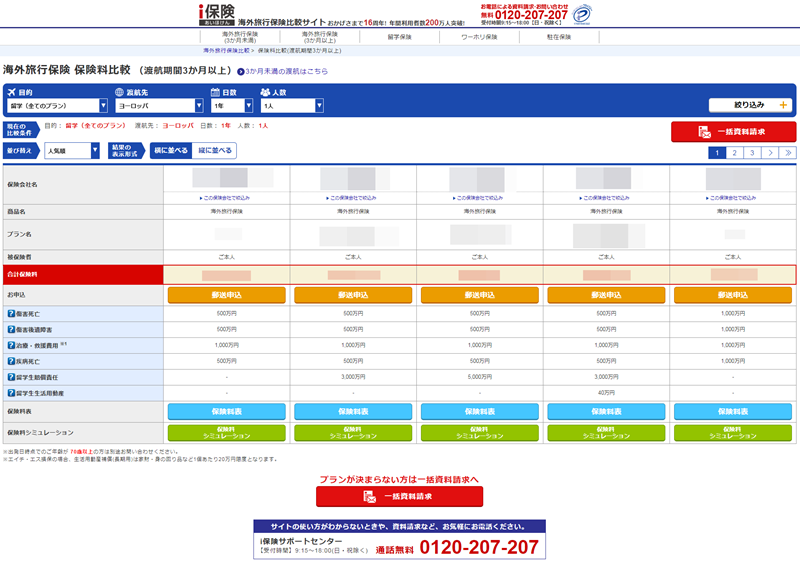Run 保険料シミュレーション in column with 5,000万円 賠償責任
This screenshot has width=800, height=561.
coord(480,433)
